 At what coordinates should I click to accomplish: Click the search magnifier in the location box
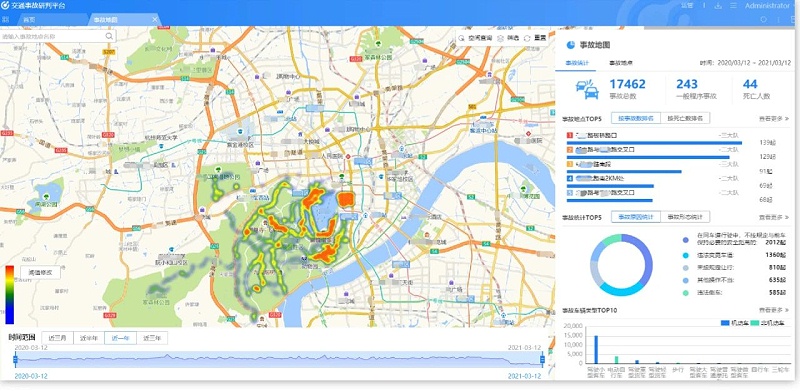pyautogui.click(x=109, y=36)
